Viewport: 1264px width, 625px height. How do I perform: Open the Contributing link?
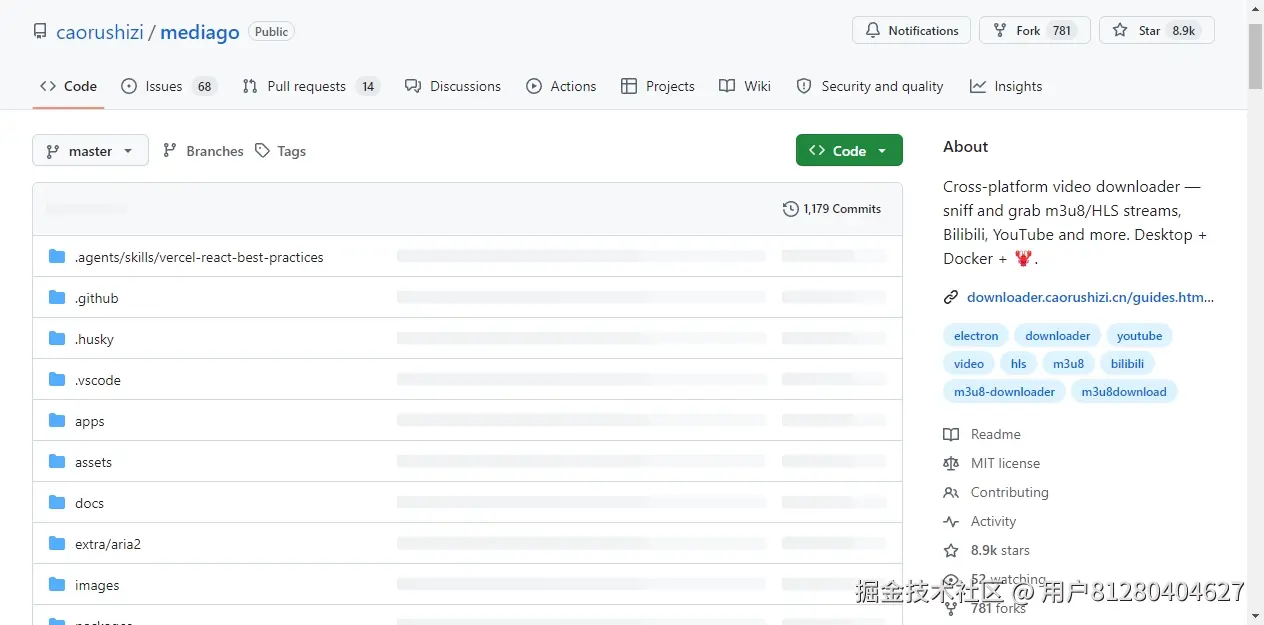point(996,492)
